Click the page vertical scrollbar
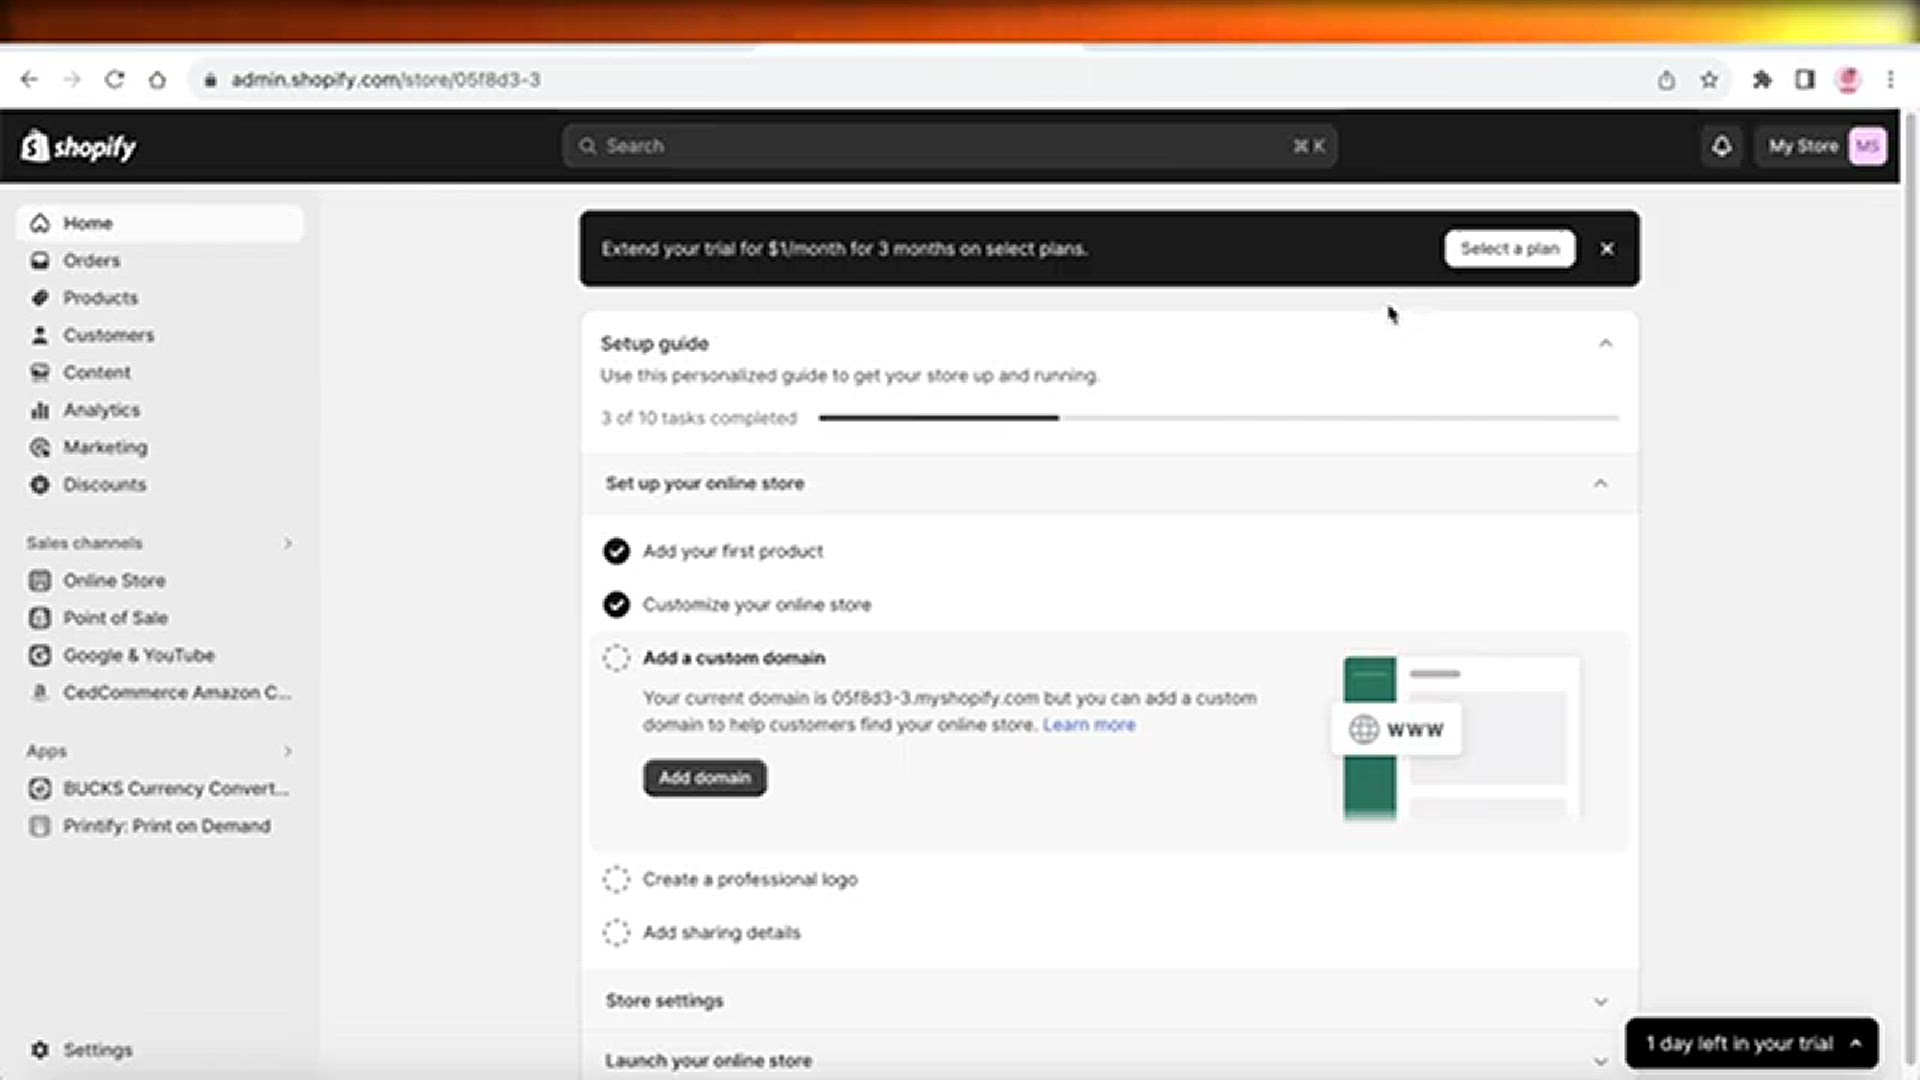This screenshot has height=1080, width=1920. click(1909, 590)
